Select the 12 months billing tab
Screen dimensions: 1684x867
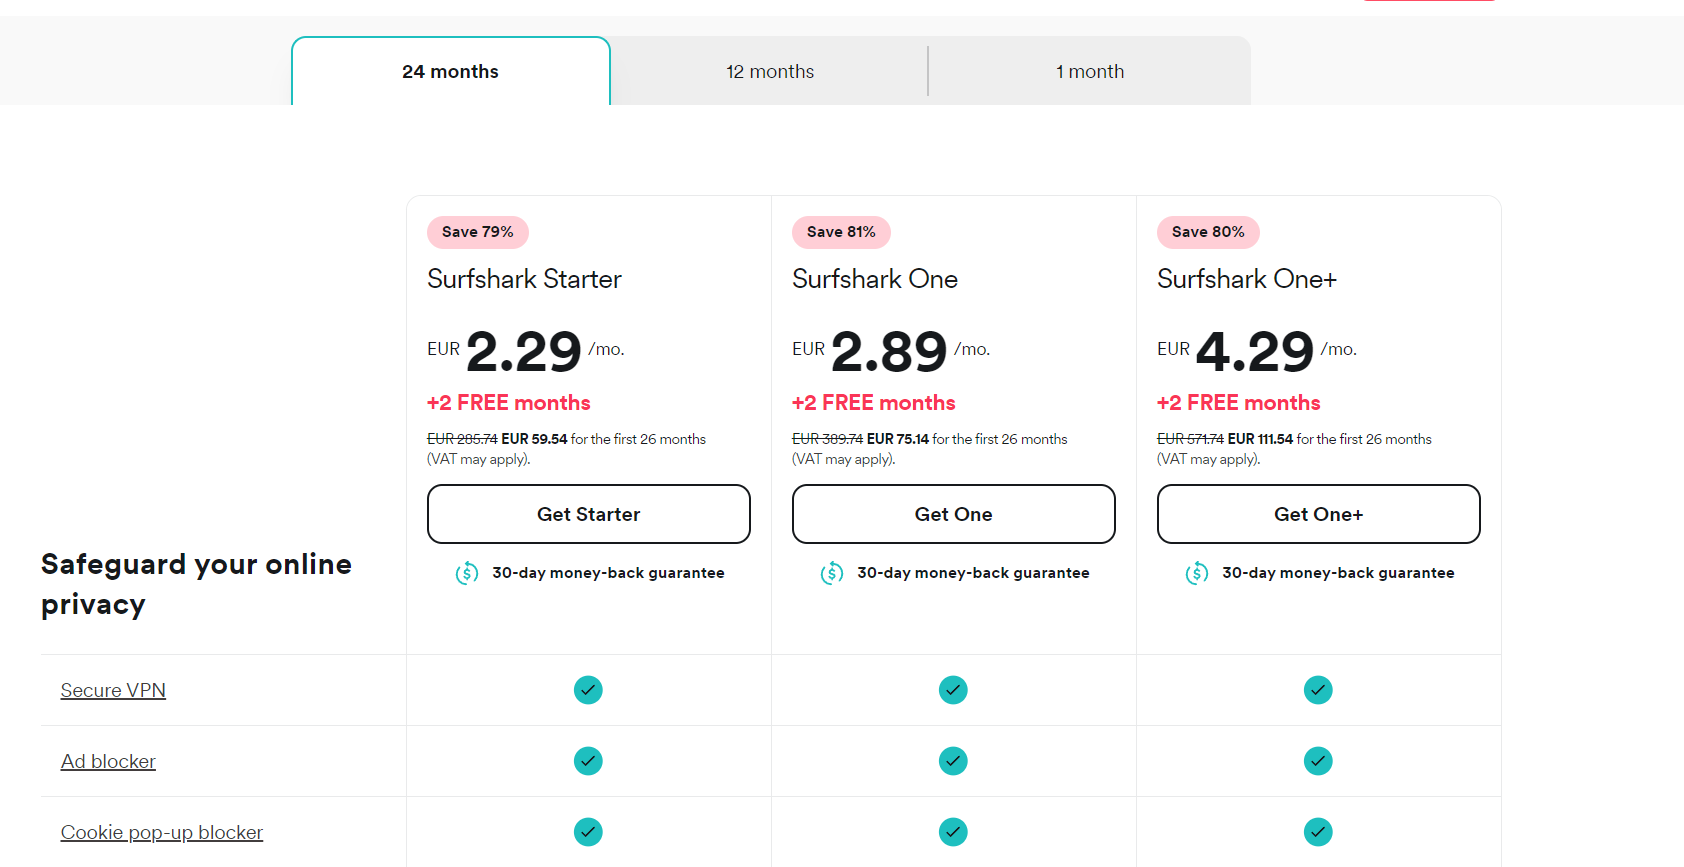pos(770,72)
